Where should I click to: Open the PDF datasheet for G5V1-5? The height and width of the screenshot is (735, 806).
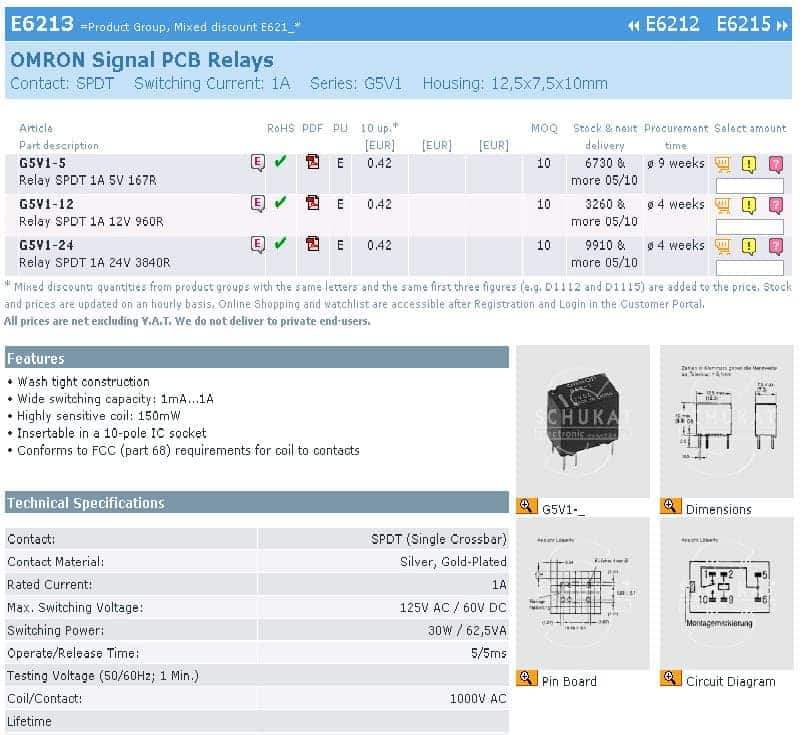[312, 162]
